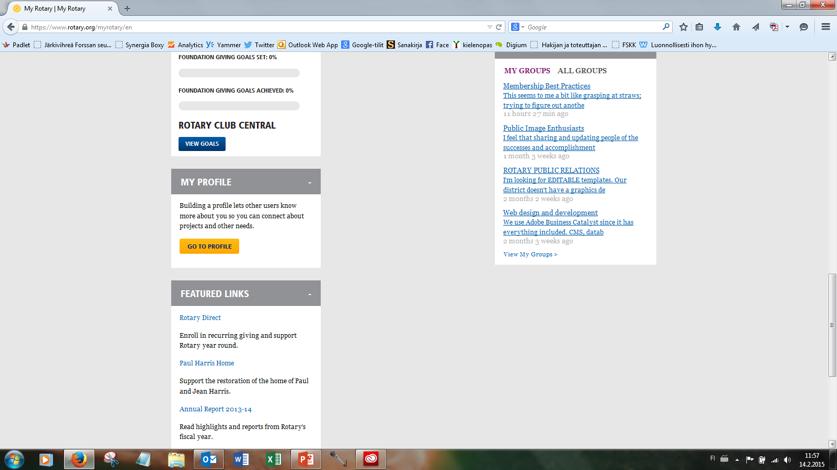Open the Rotary Direct link
837x470 pixels.
click(200, 317)
